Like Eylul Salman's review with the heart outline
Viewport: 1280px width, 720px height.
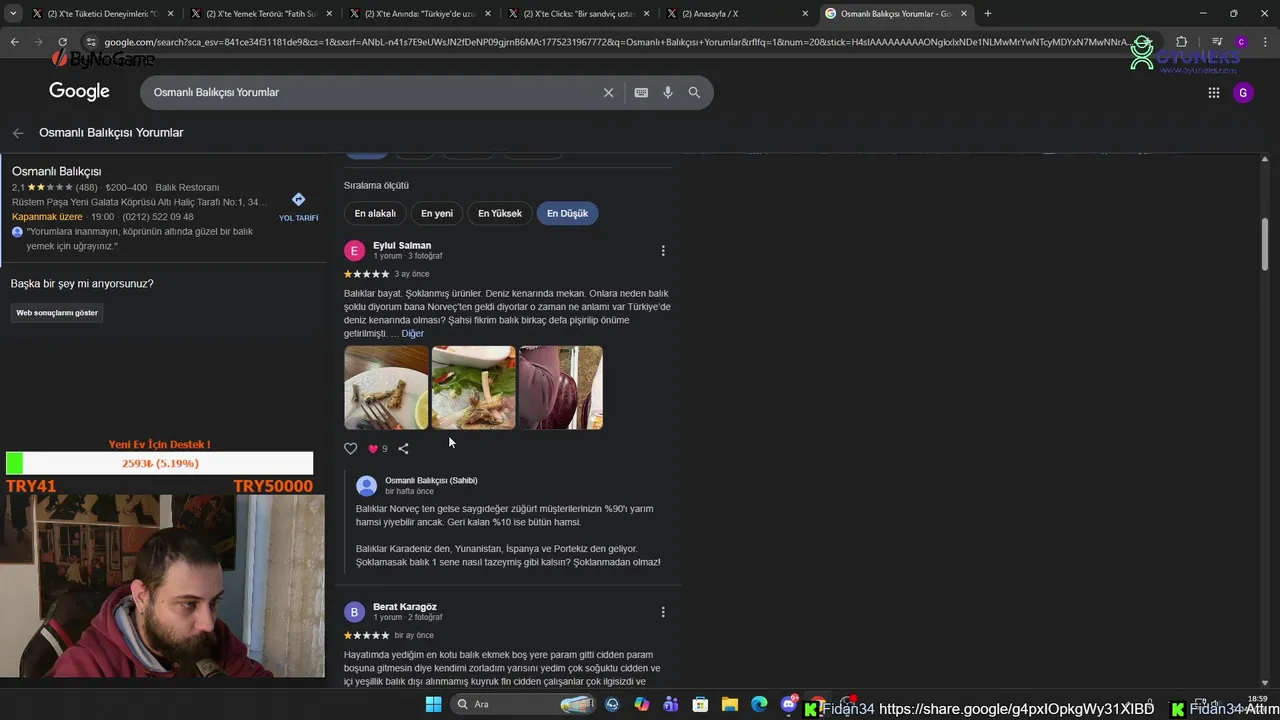[350, 449]
